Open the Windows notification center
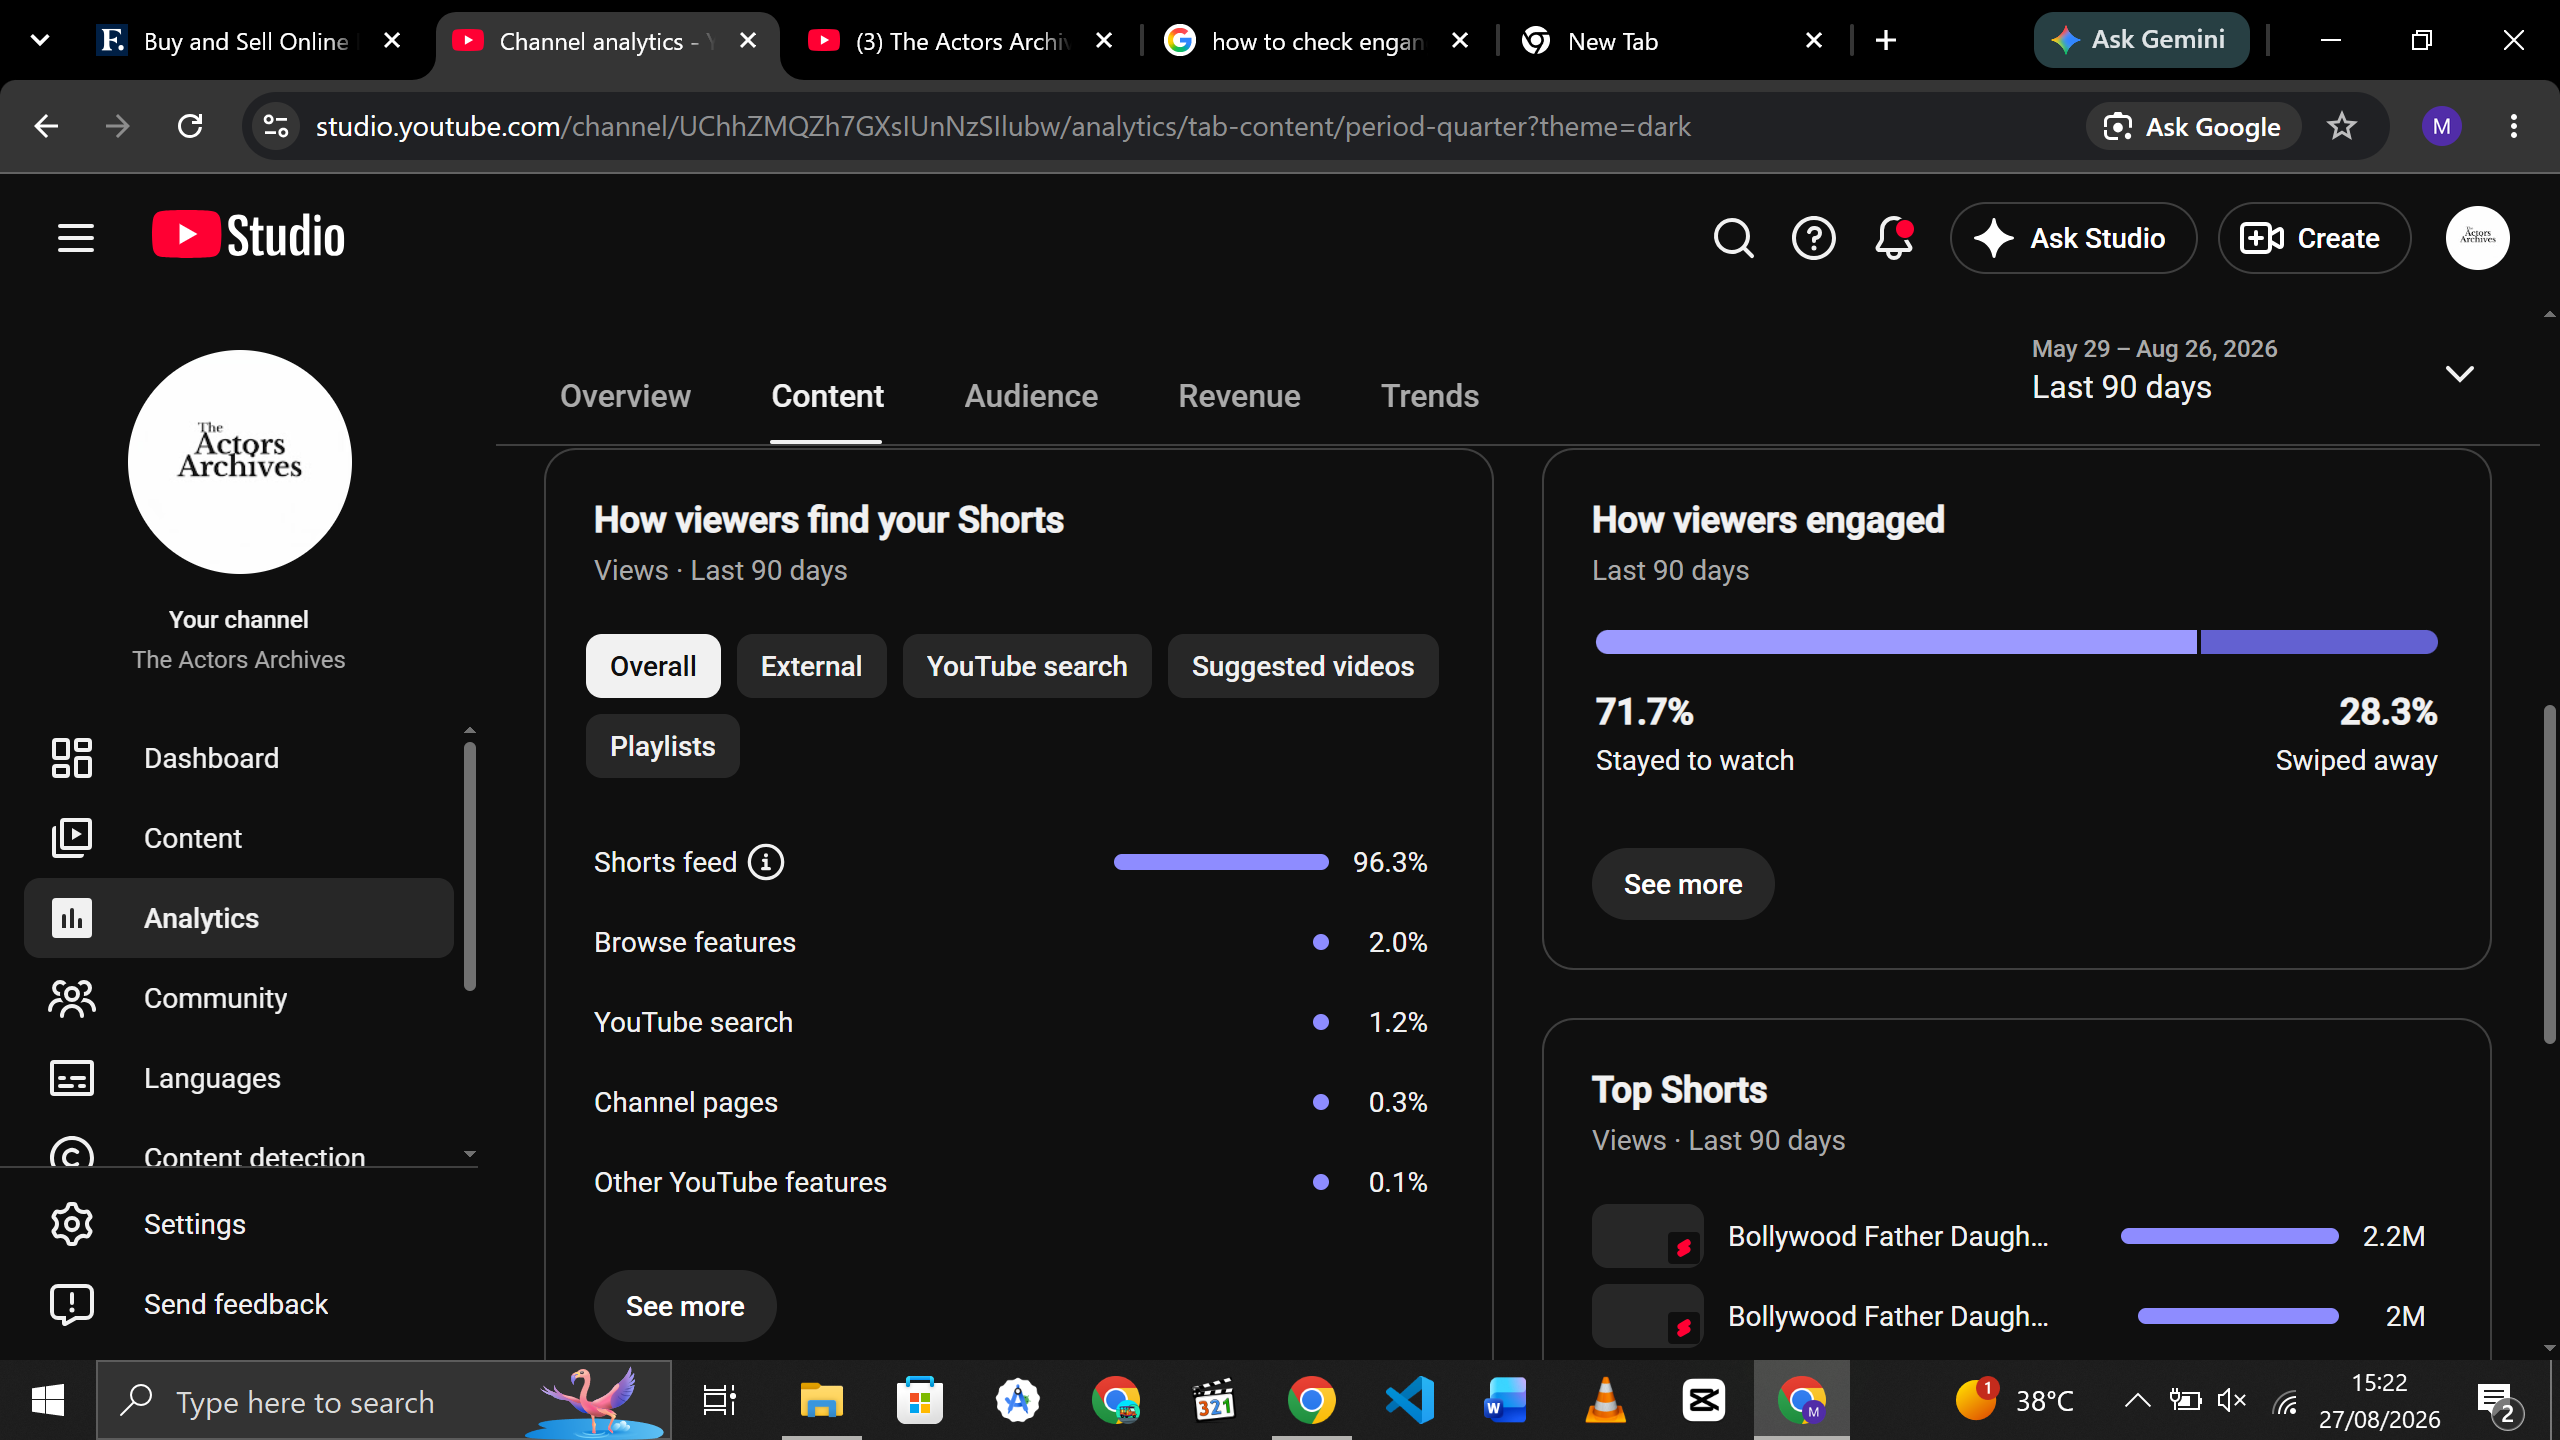Screen dimensions: 2560x1440 2499,1400
